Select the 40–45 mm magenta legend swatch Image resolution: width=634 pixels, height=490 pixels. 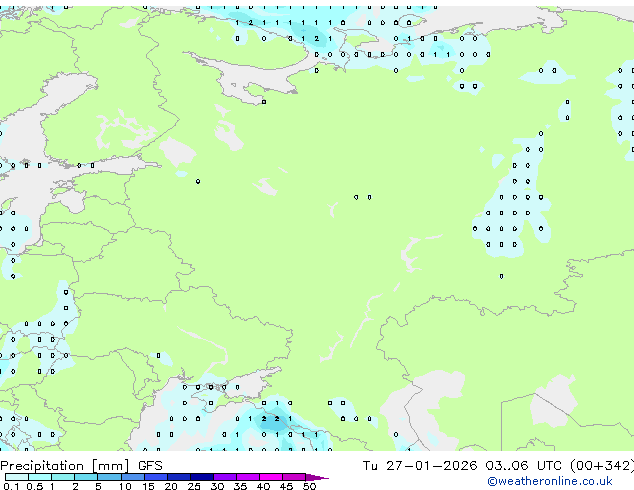[x=271, y=477]
